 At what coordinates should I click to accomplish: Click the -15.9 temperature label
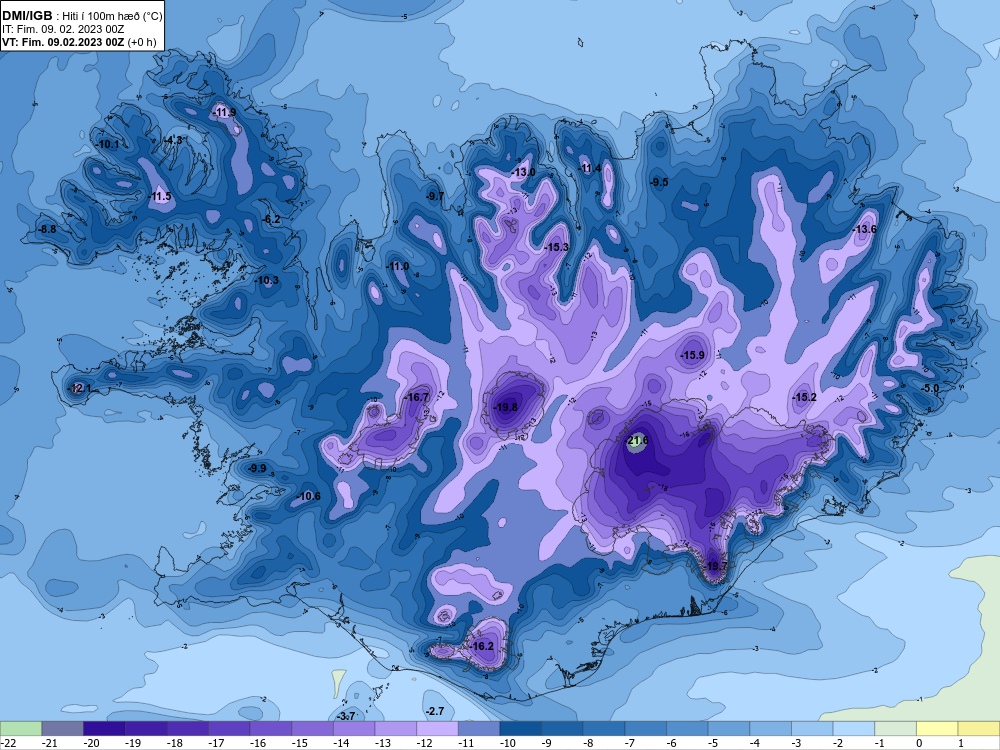tap(693, 355)
